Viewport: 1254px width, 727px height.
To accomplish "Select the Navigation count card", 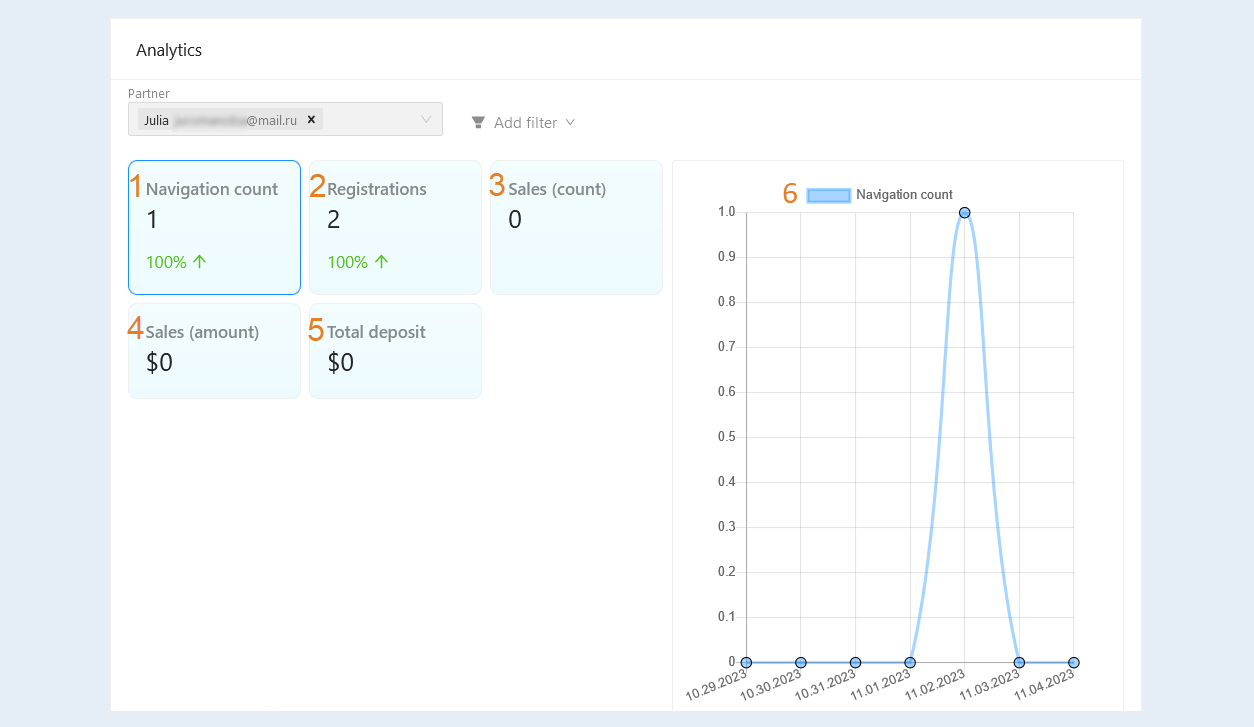I will [x=214, y=227].
